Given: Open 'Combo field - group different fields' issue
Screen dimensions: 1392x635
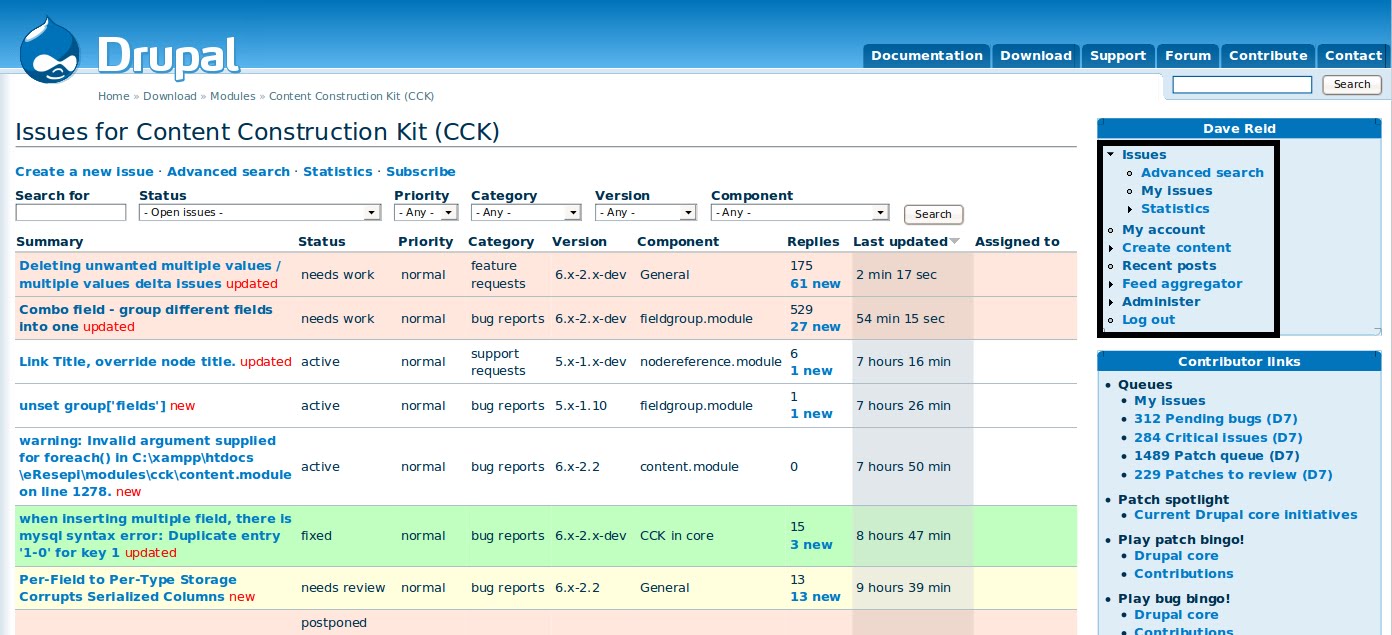Looking at the screenshot, I should pyautogui.click(x=146, y=318).
